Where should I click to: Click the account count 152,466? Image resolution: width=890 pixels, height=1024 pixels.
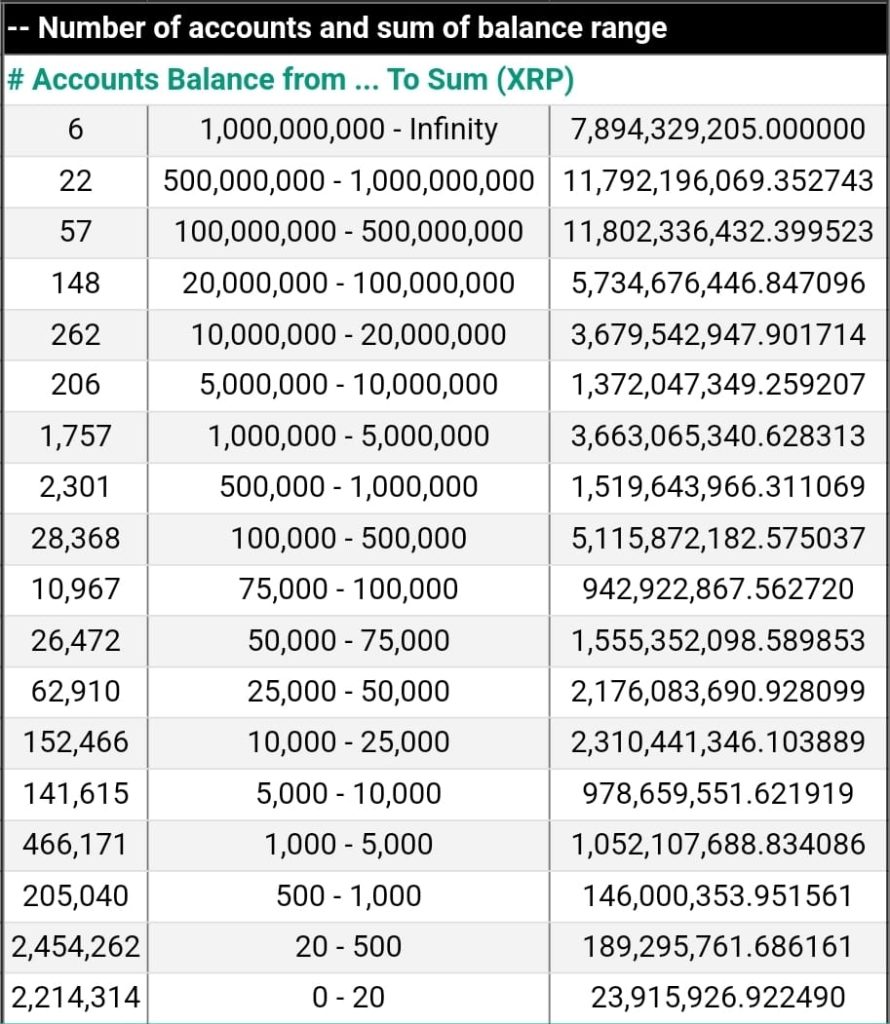pyautogui.click(x=75, y=742)
